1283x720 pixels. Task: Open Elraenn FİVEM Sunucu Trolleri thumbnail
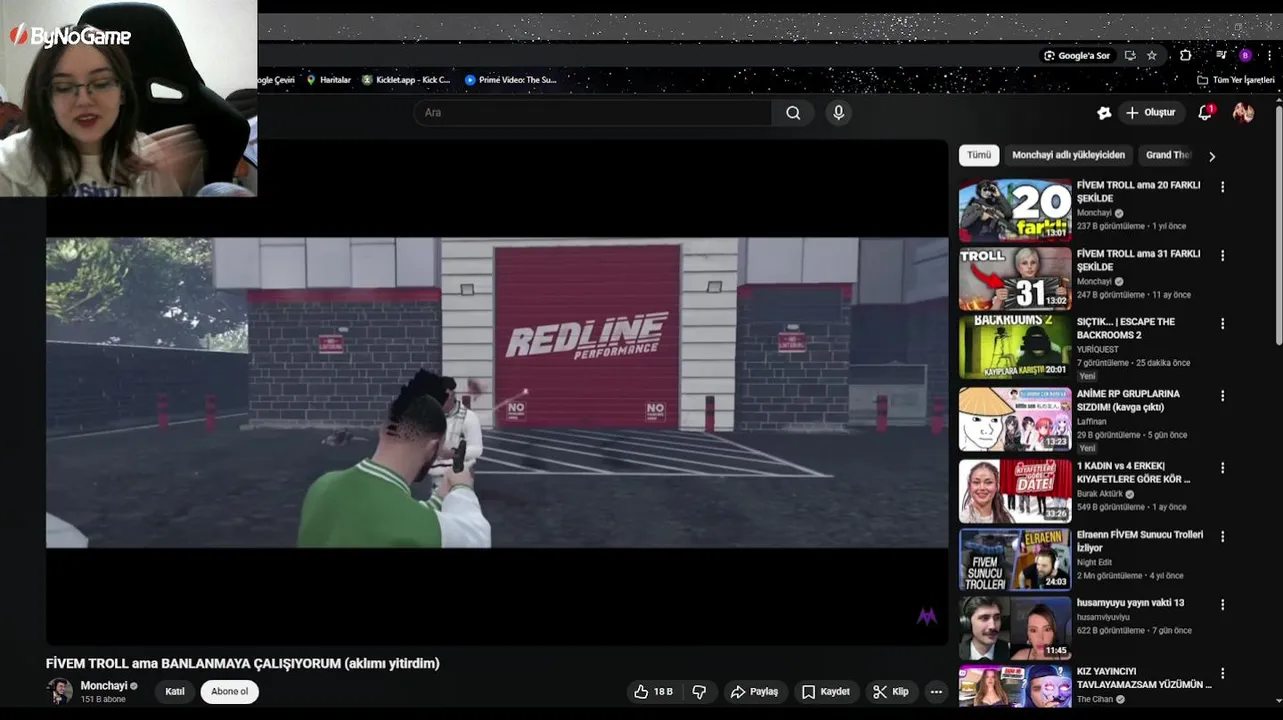coord(1015,559)
